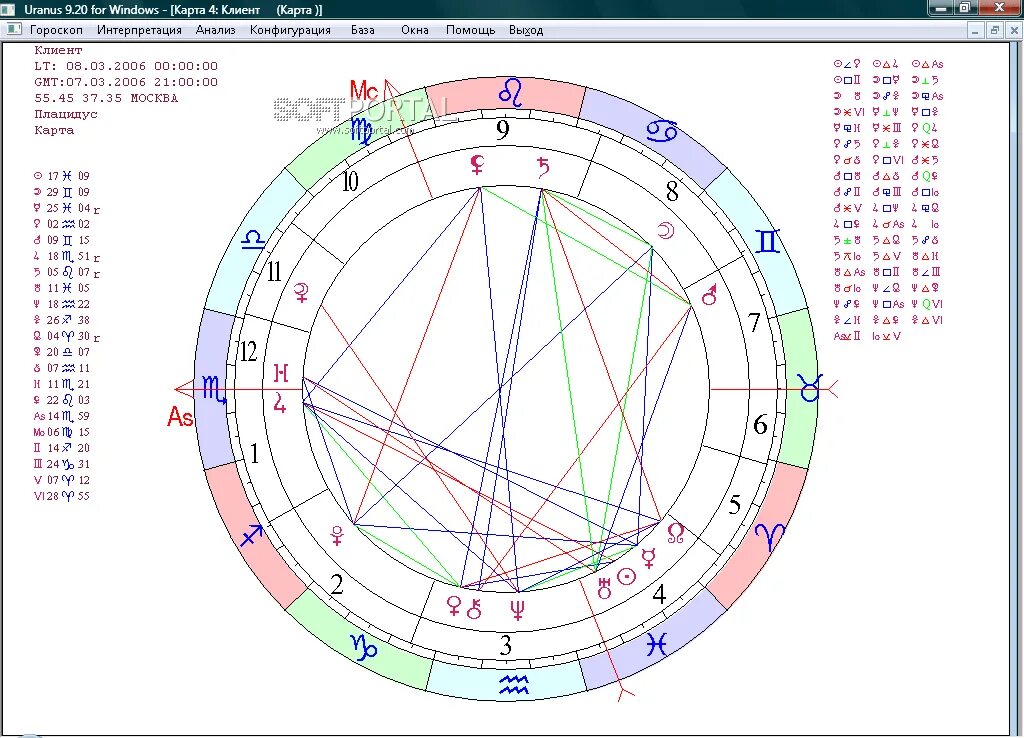
Task: Click the red Mc midheaven label
Action: coord(363,90)
